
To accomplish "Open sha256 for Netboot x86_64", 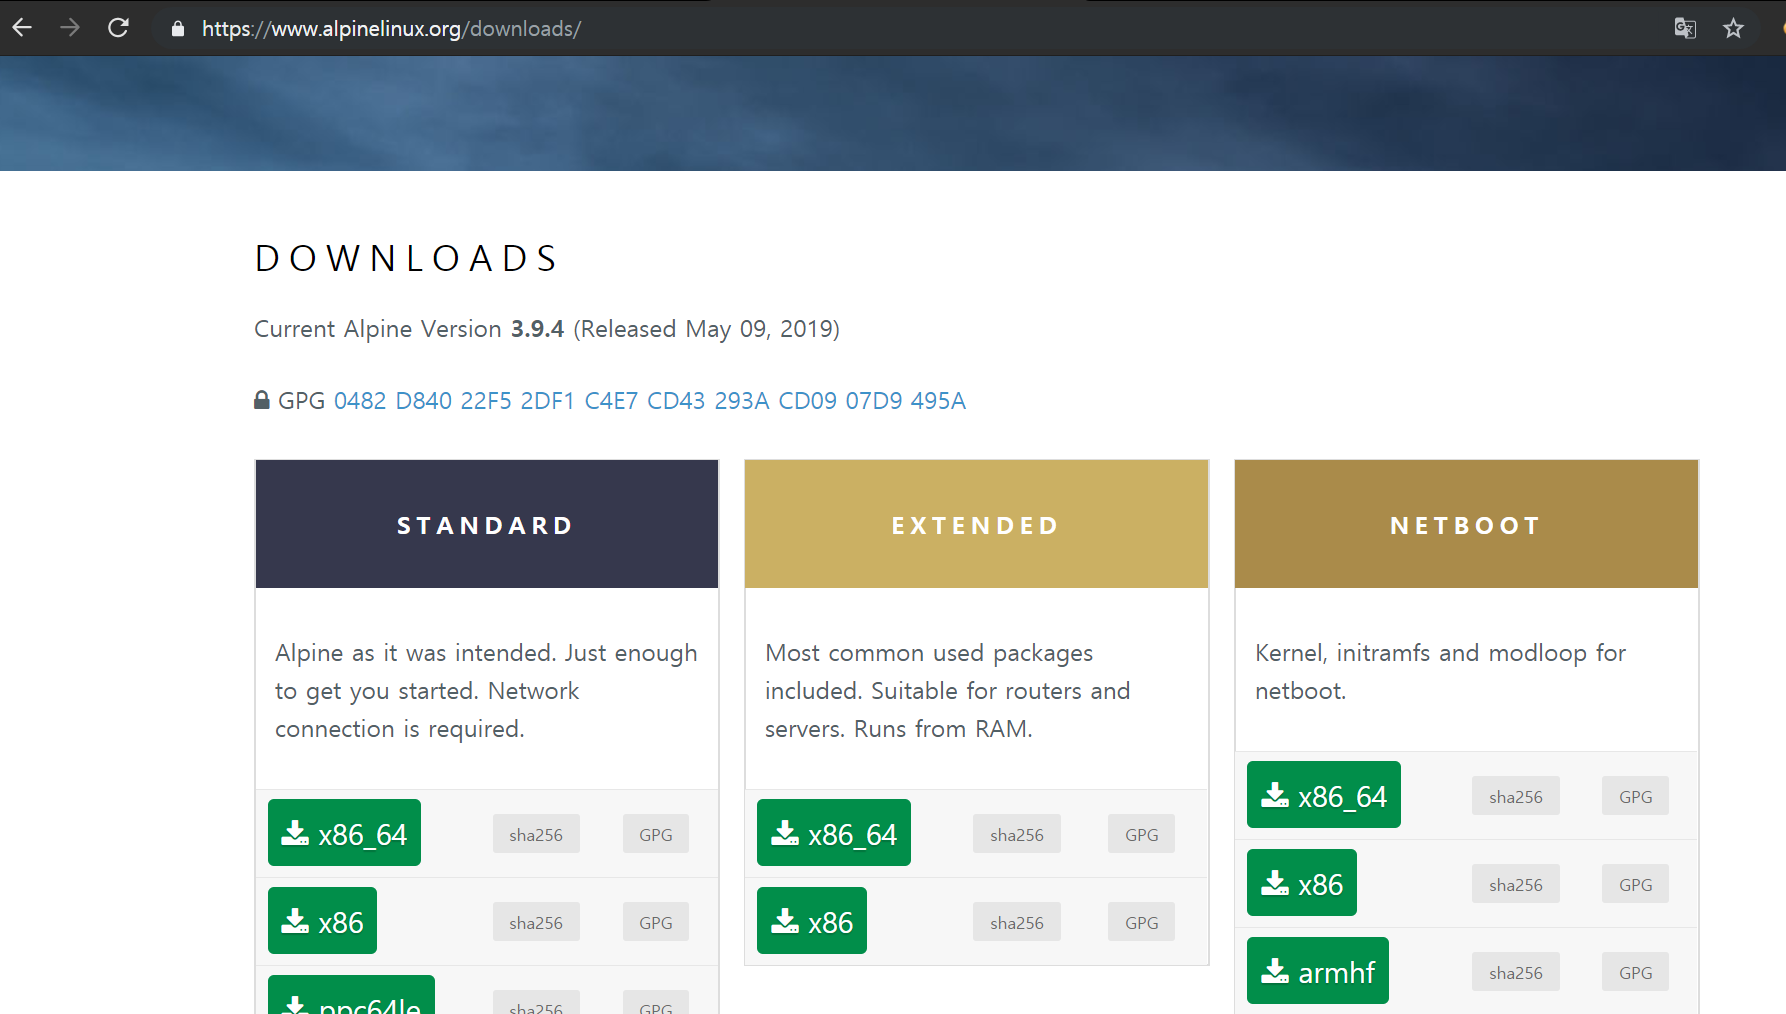I will 1516,796.
